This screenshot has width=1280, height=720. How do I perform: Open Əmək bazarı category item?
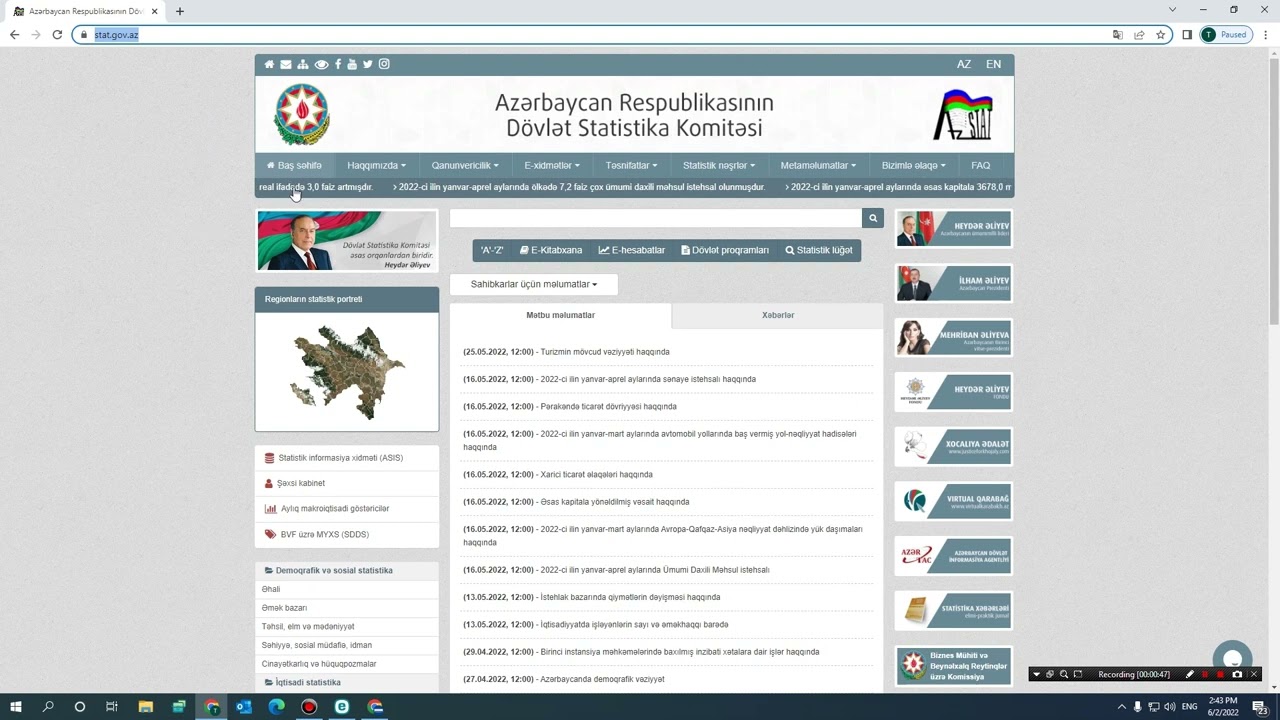pos(284,608)
